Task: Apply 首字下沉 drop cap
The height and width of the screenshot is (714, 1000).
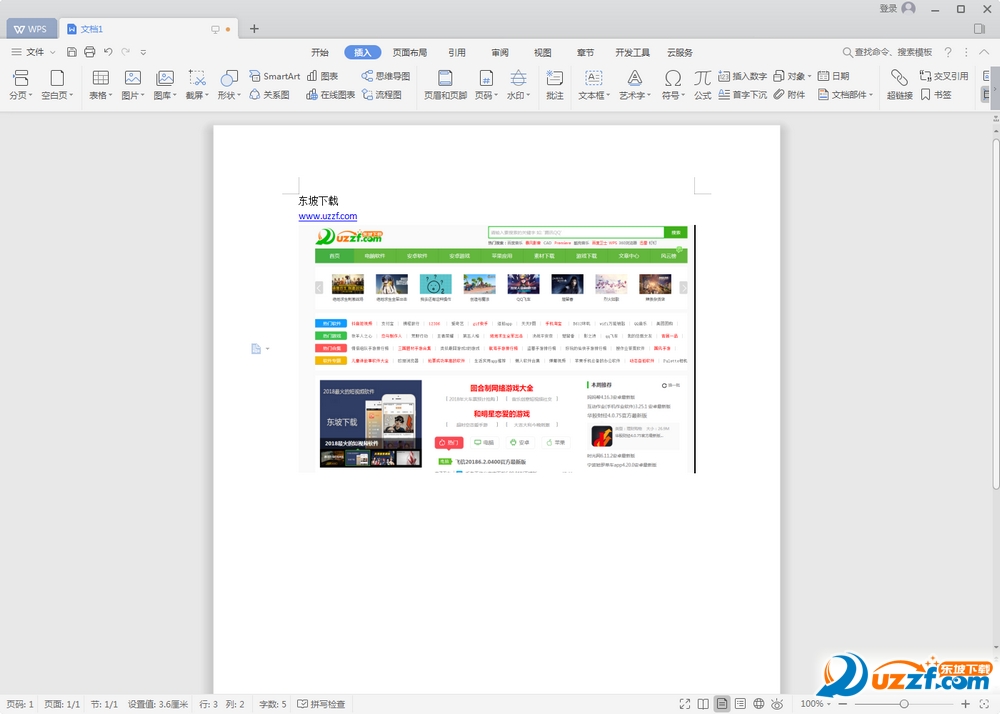Action: click(x=742, y=94)
